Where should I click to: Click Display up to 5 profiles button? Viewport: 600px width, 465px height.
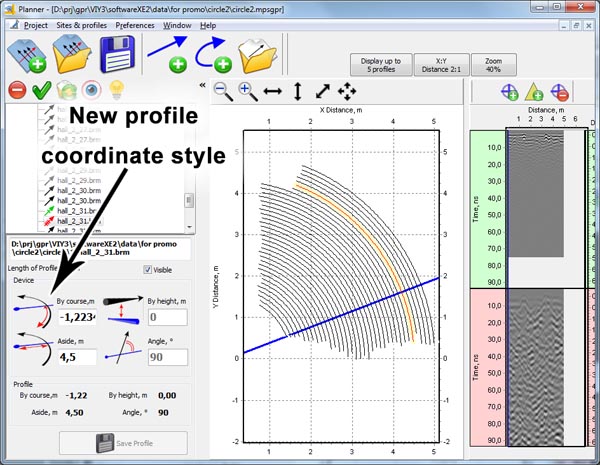pyautogui.click(x=381, y=65)
